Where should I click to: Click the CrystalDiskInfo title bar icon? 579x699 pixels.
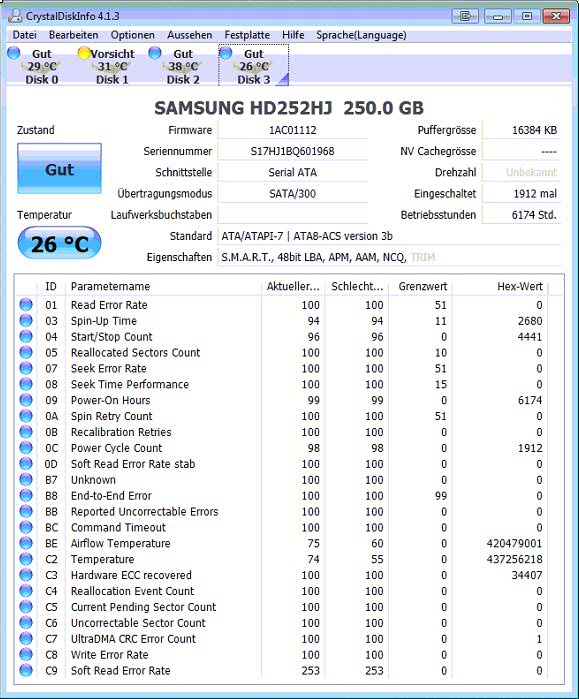[15, 16]
